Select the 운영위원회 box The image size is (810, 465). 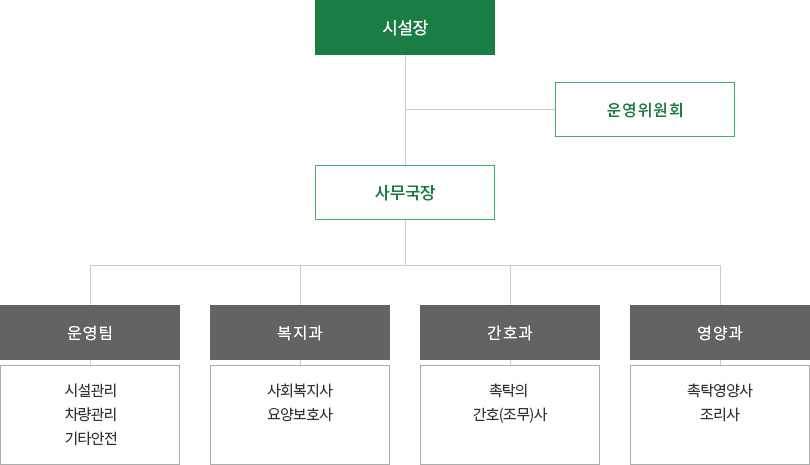point(645,110)
